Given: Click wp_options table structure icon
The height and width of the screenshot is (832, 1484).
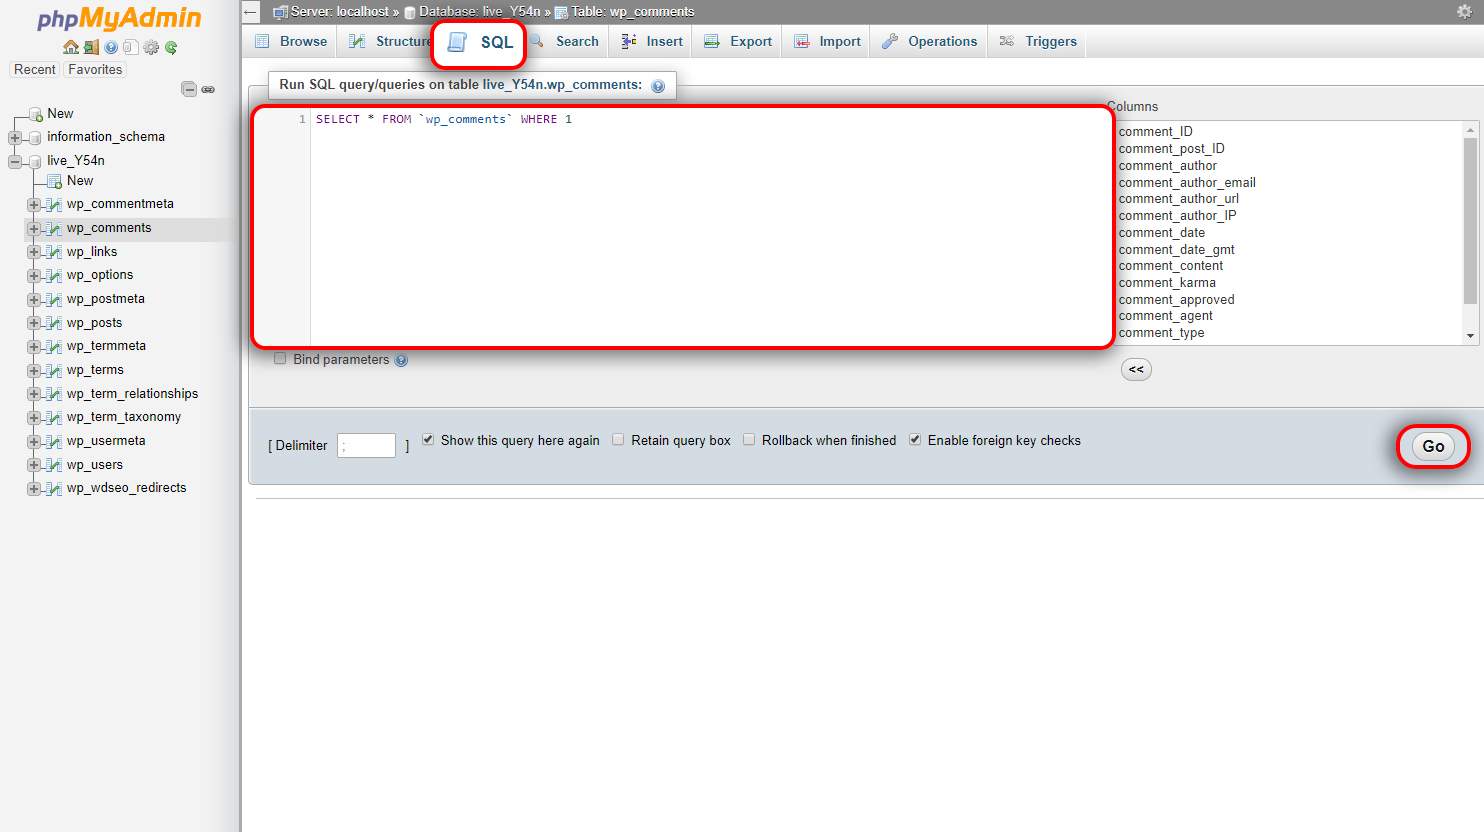Looking at the screenshot, I should coord(55,275).
